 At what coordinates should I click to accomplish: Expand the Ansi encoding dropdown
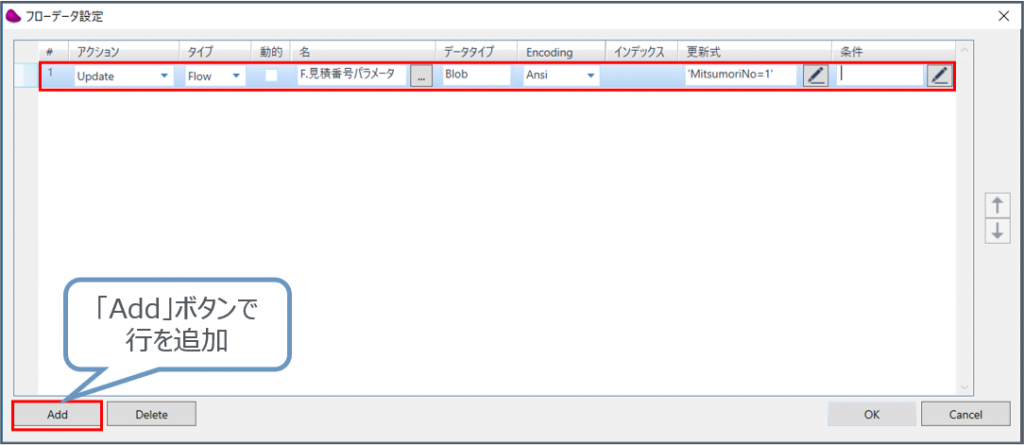pos(590,76)
